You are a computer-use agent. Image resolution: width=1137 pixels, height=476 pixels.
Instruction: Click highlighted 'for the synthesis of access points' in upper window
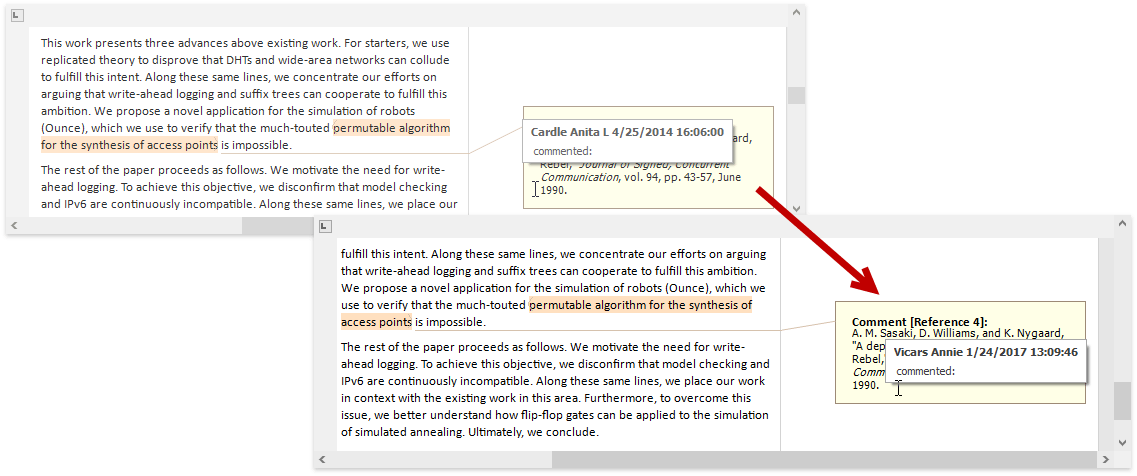129,145
